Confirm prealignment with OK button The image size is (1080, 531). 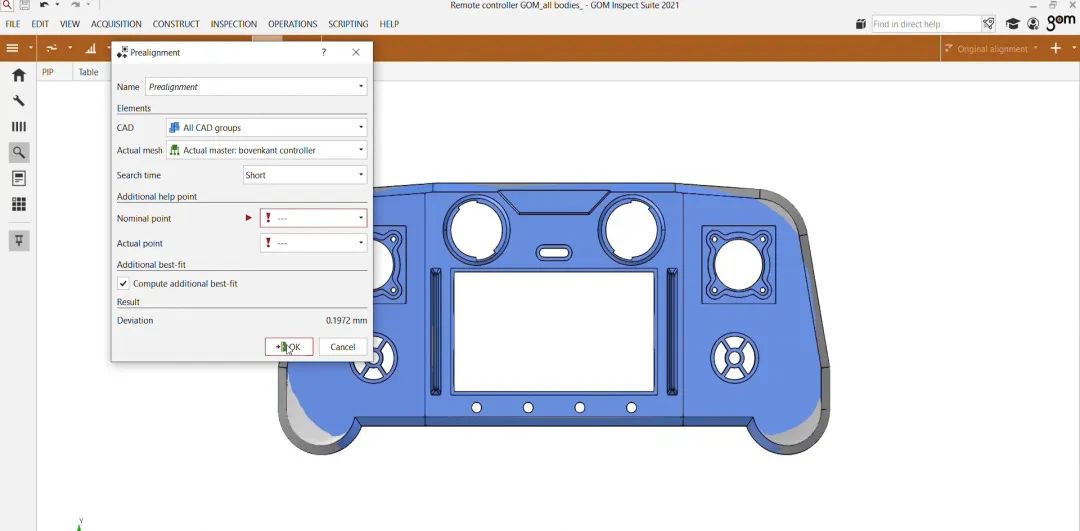point(289,347)
